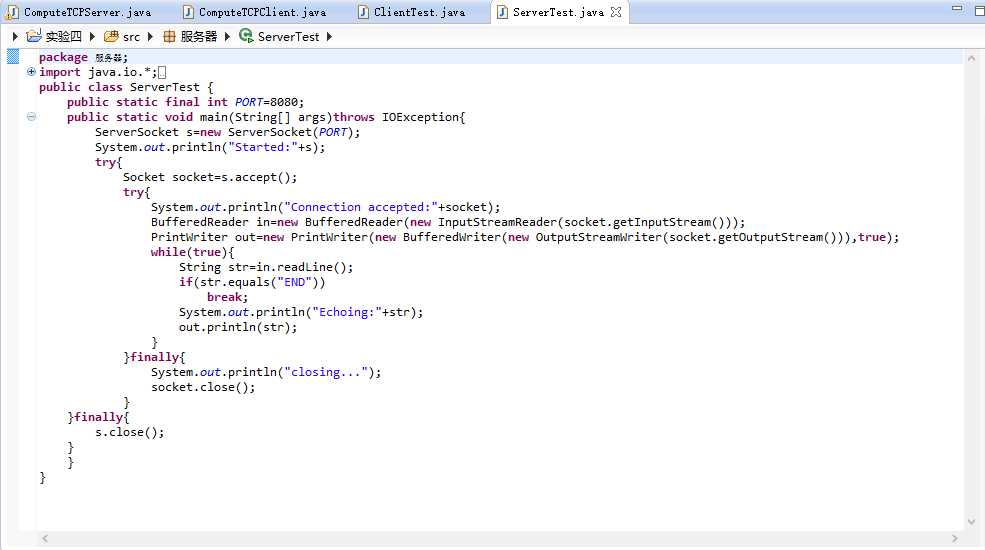Click the 实验四 project folder icon
985x550 pixels.
coord(33,36)
